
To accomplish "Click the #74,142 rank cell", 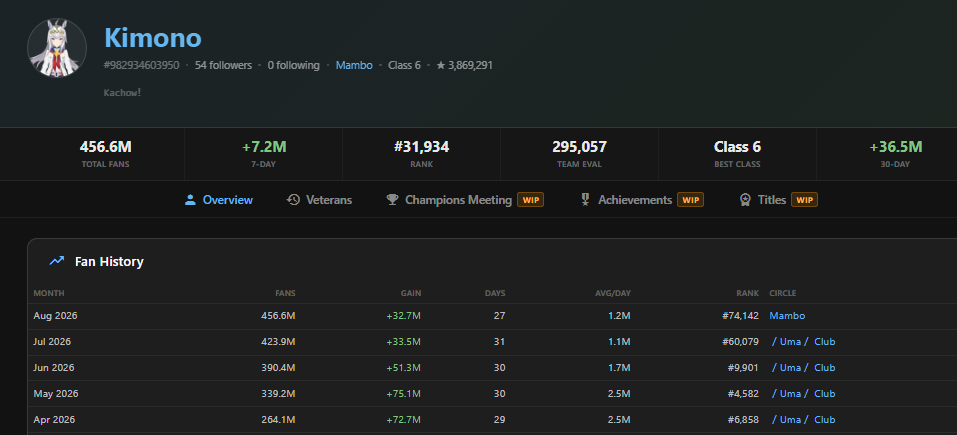I will (741, 315).
